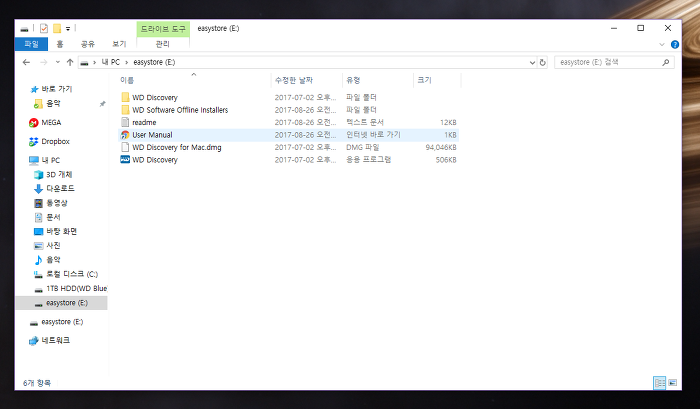Screen dimensions: 700x409
Task: Open 1TB HDD(WD Blue) drive in sidebar
Action: [x=76, y=288]
